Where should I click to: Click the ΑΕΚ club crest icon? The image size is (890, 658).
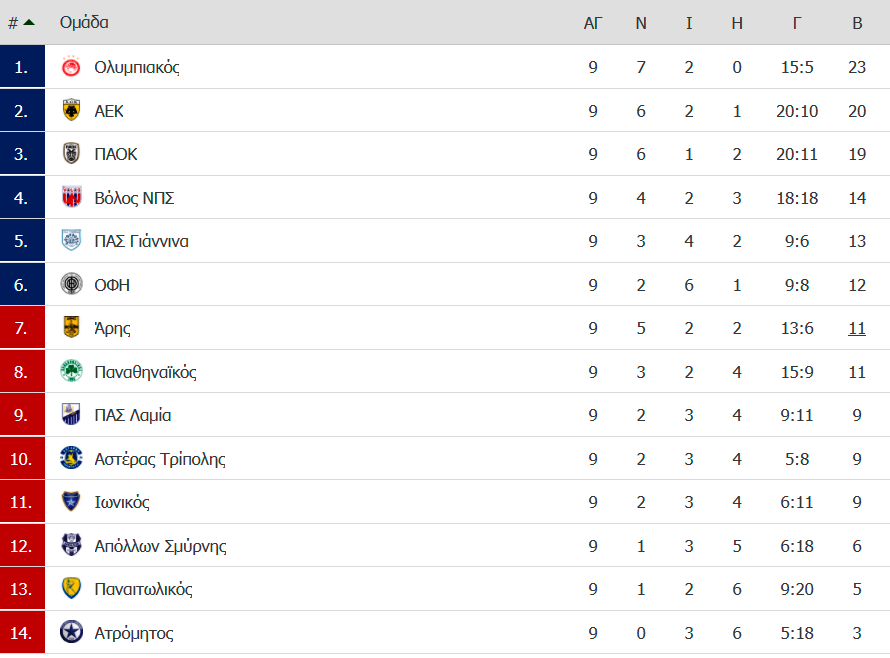click(71, 111)
